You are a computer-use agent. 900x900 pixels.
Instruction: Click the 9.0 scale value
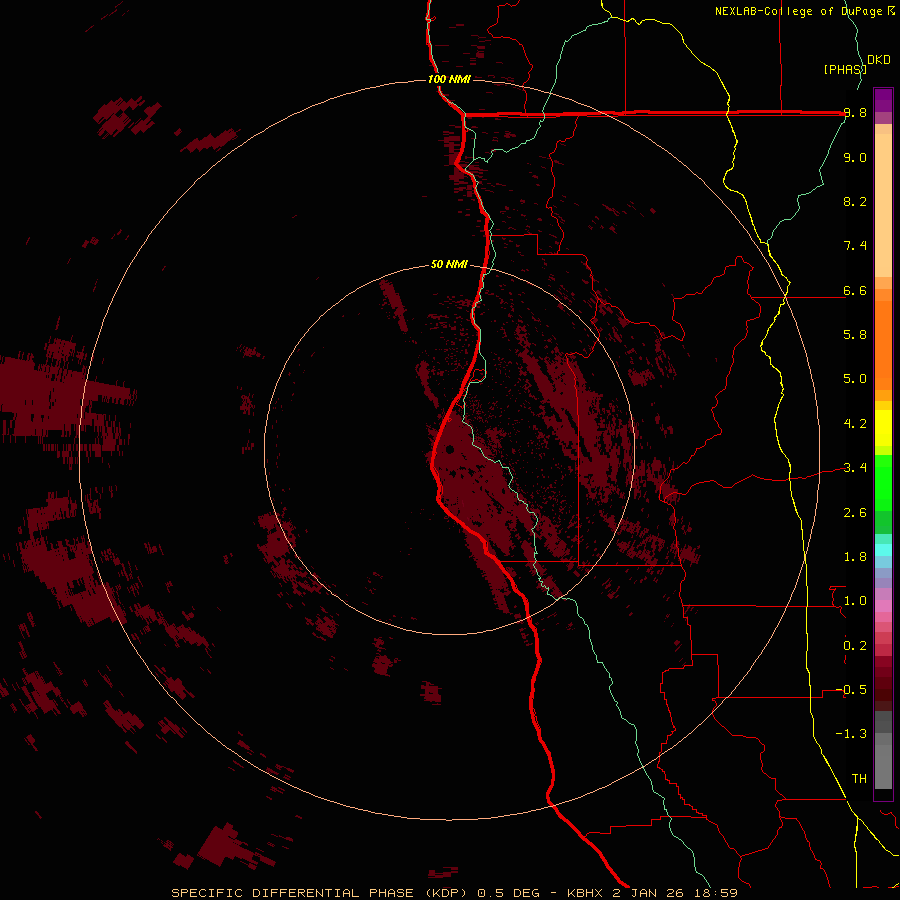(855, 157)
